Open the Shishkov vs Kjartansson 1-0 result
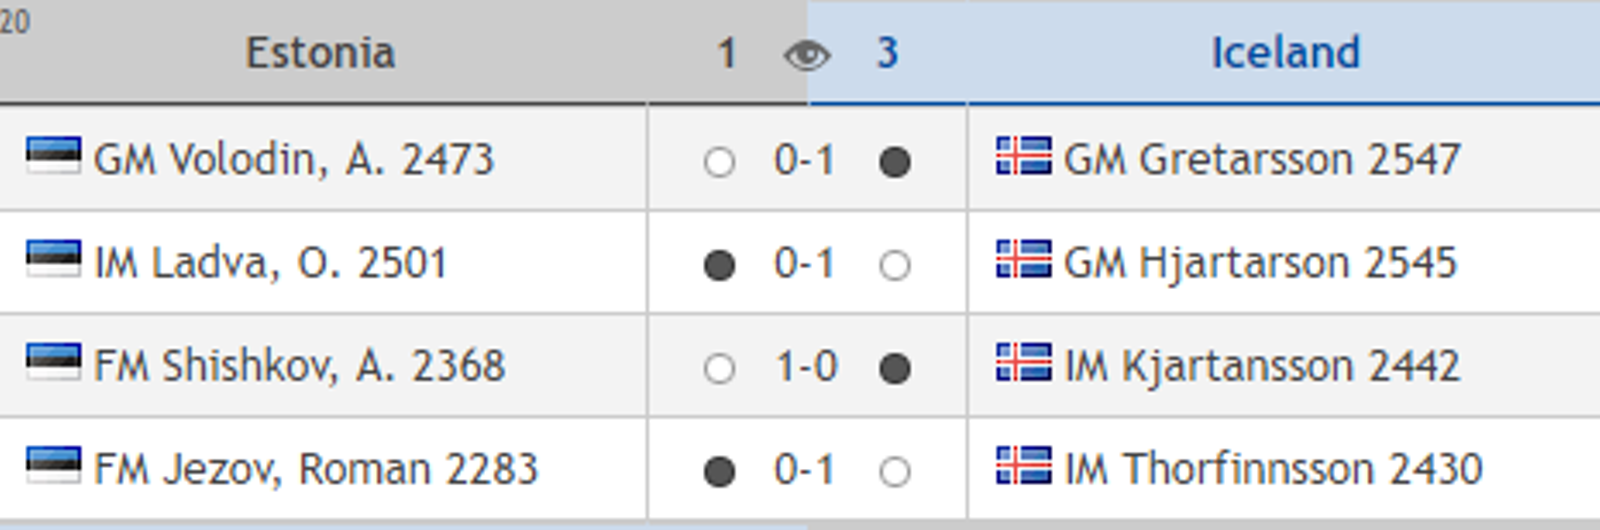 point(807,367)
